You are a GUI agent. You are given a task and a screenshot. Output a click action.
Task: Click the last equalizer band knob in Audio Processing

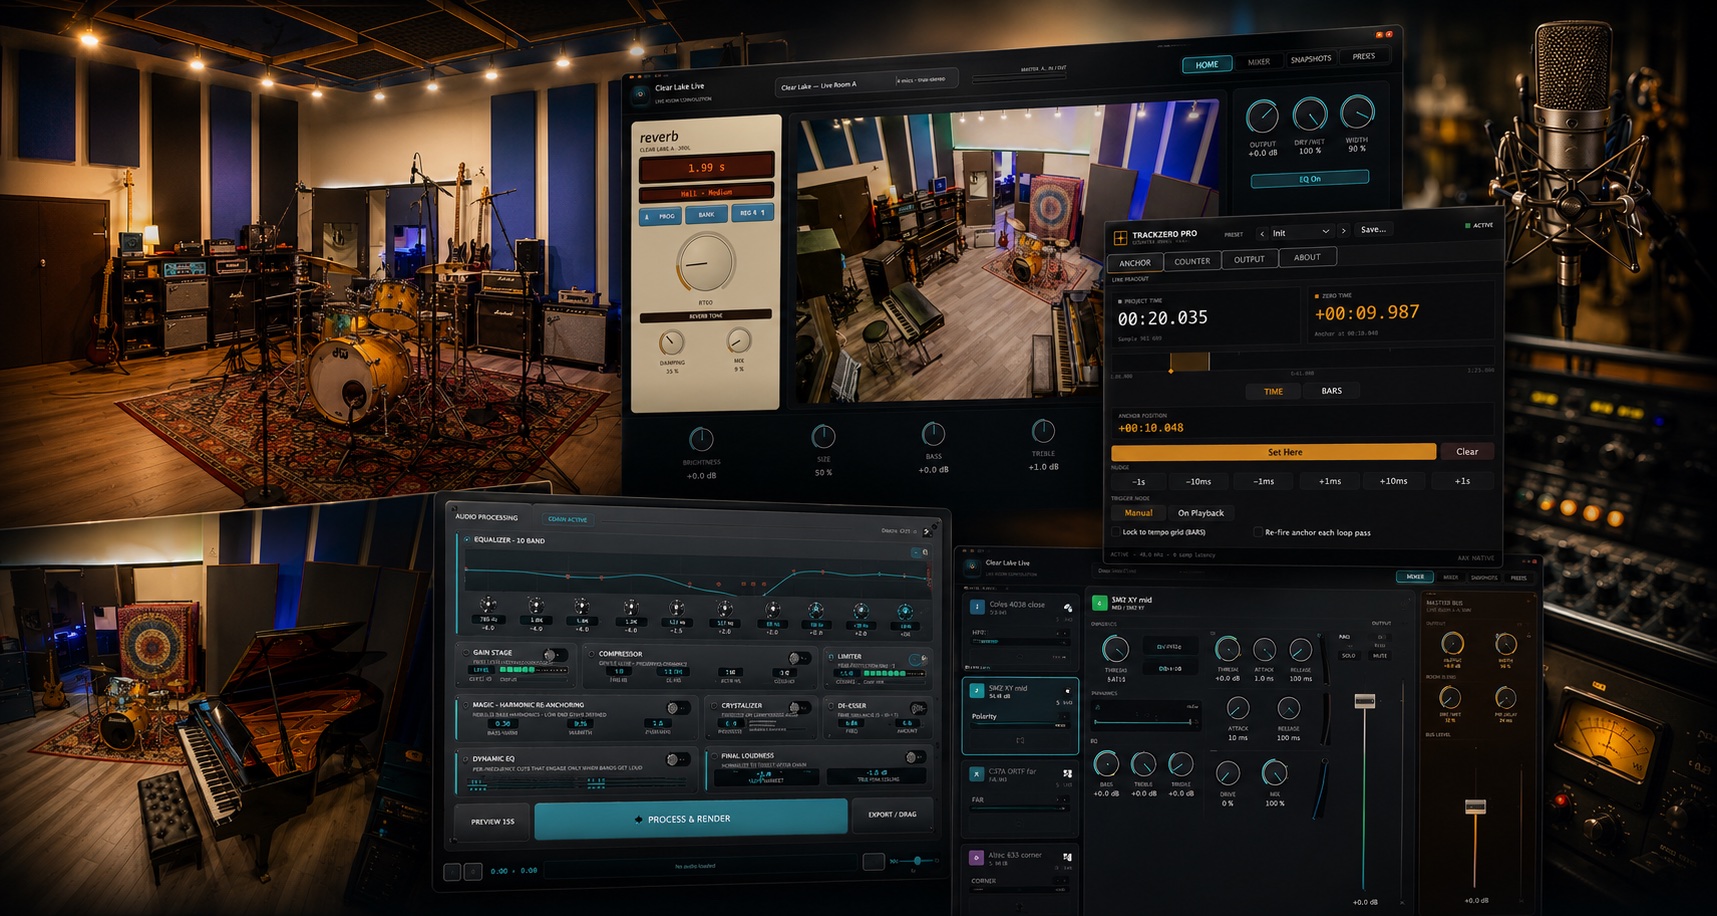905,610
